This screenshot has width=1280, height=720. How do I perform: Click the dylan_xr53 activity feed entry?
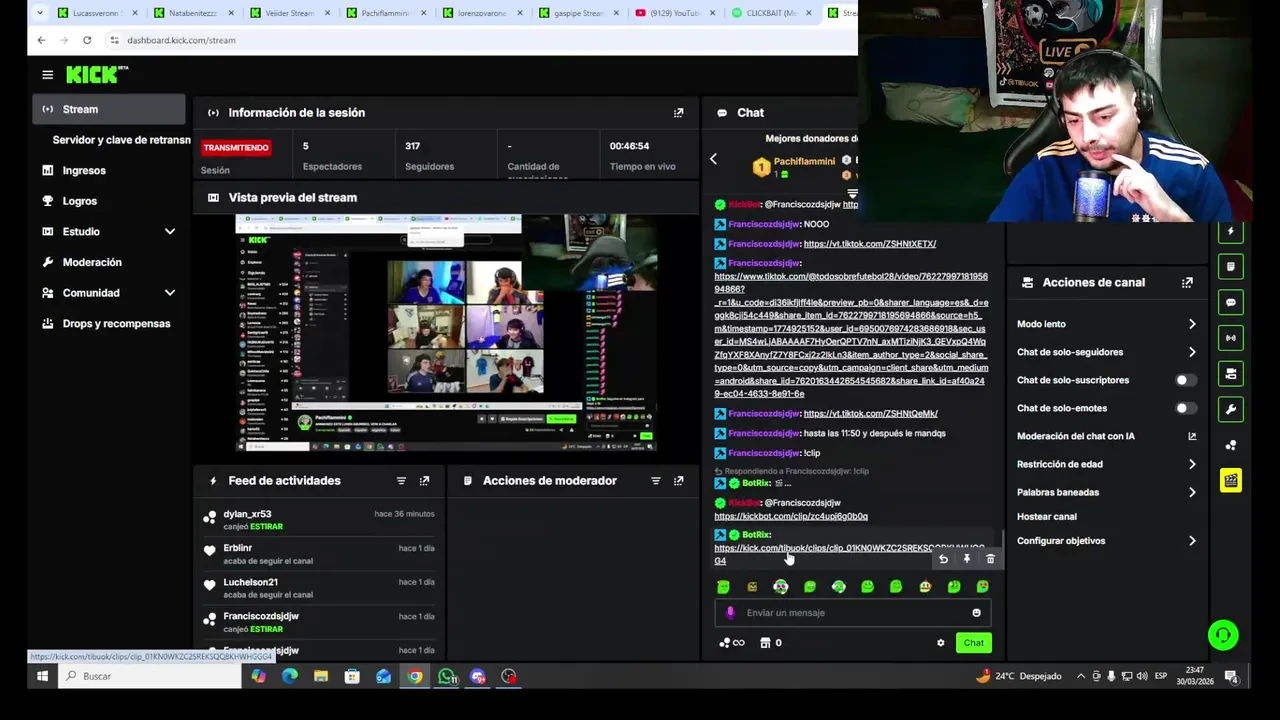click(320, 520)
